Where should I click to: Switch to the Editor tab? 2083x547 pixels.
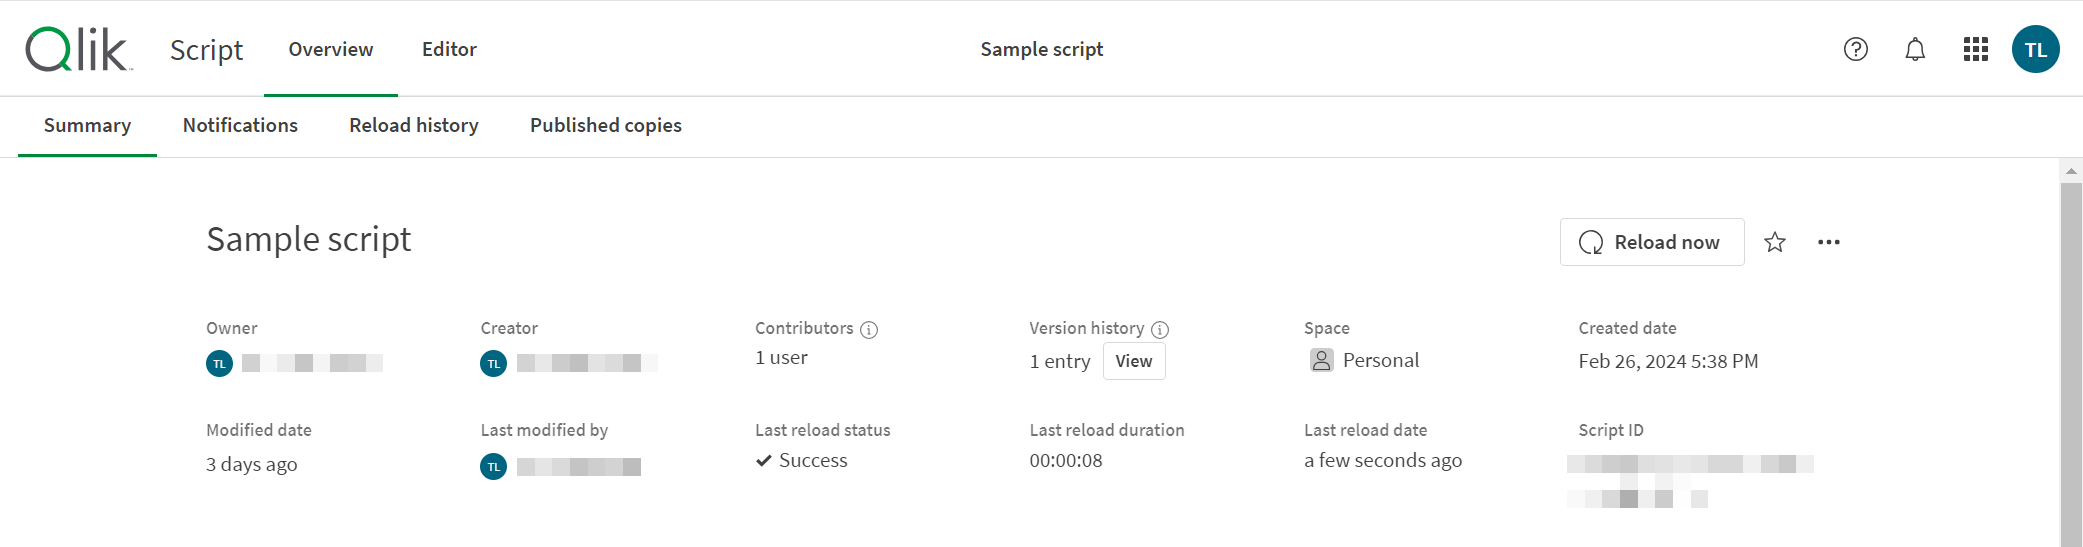coord(449,49)
